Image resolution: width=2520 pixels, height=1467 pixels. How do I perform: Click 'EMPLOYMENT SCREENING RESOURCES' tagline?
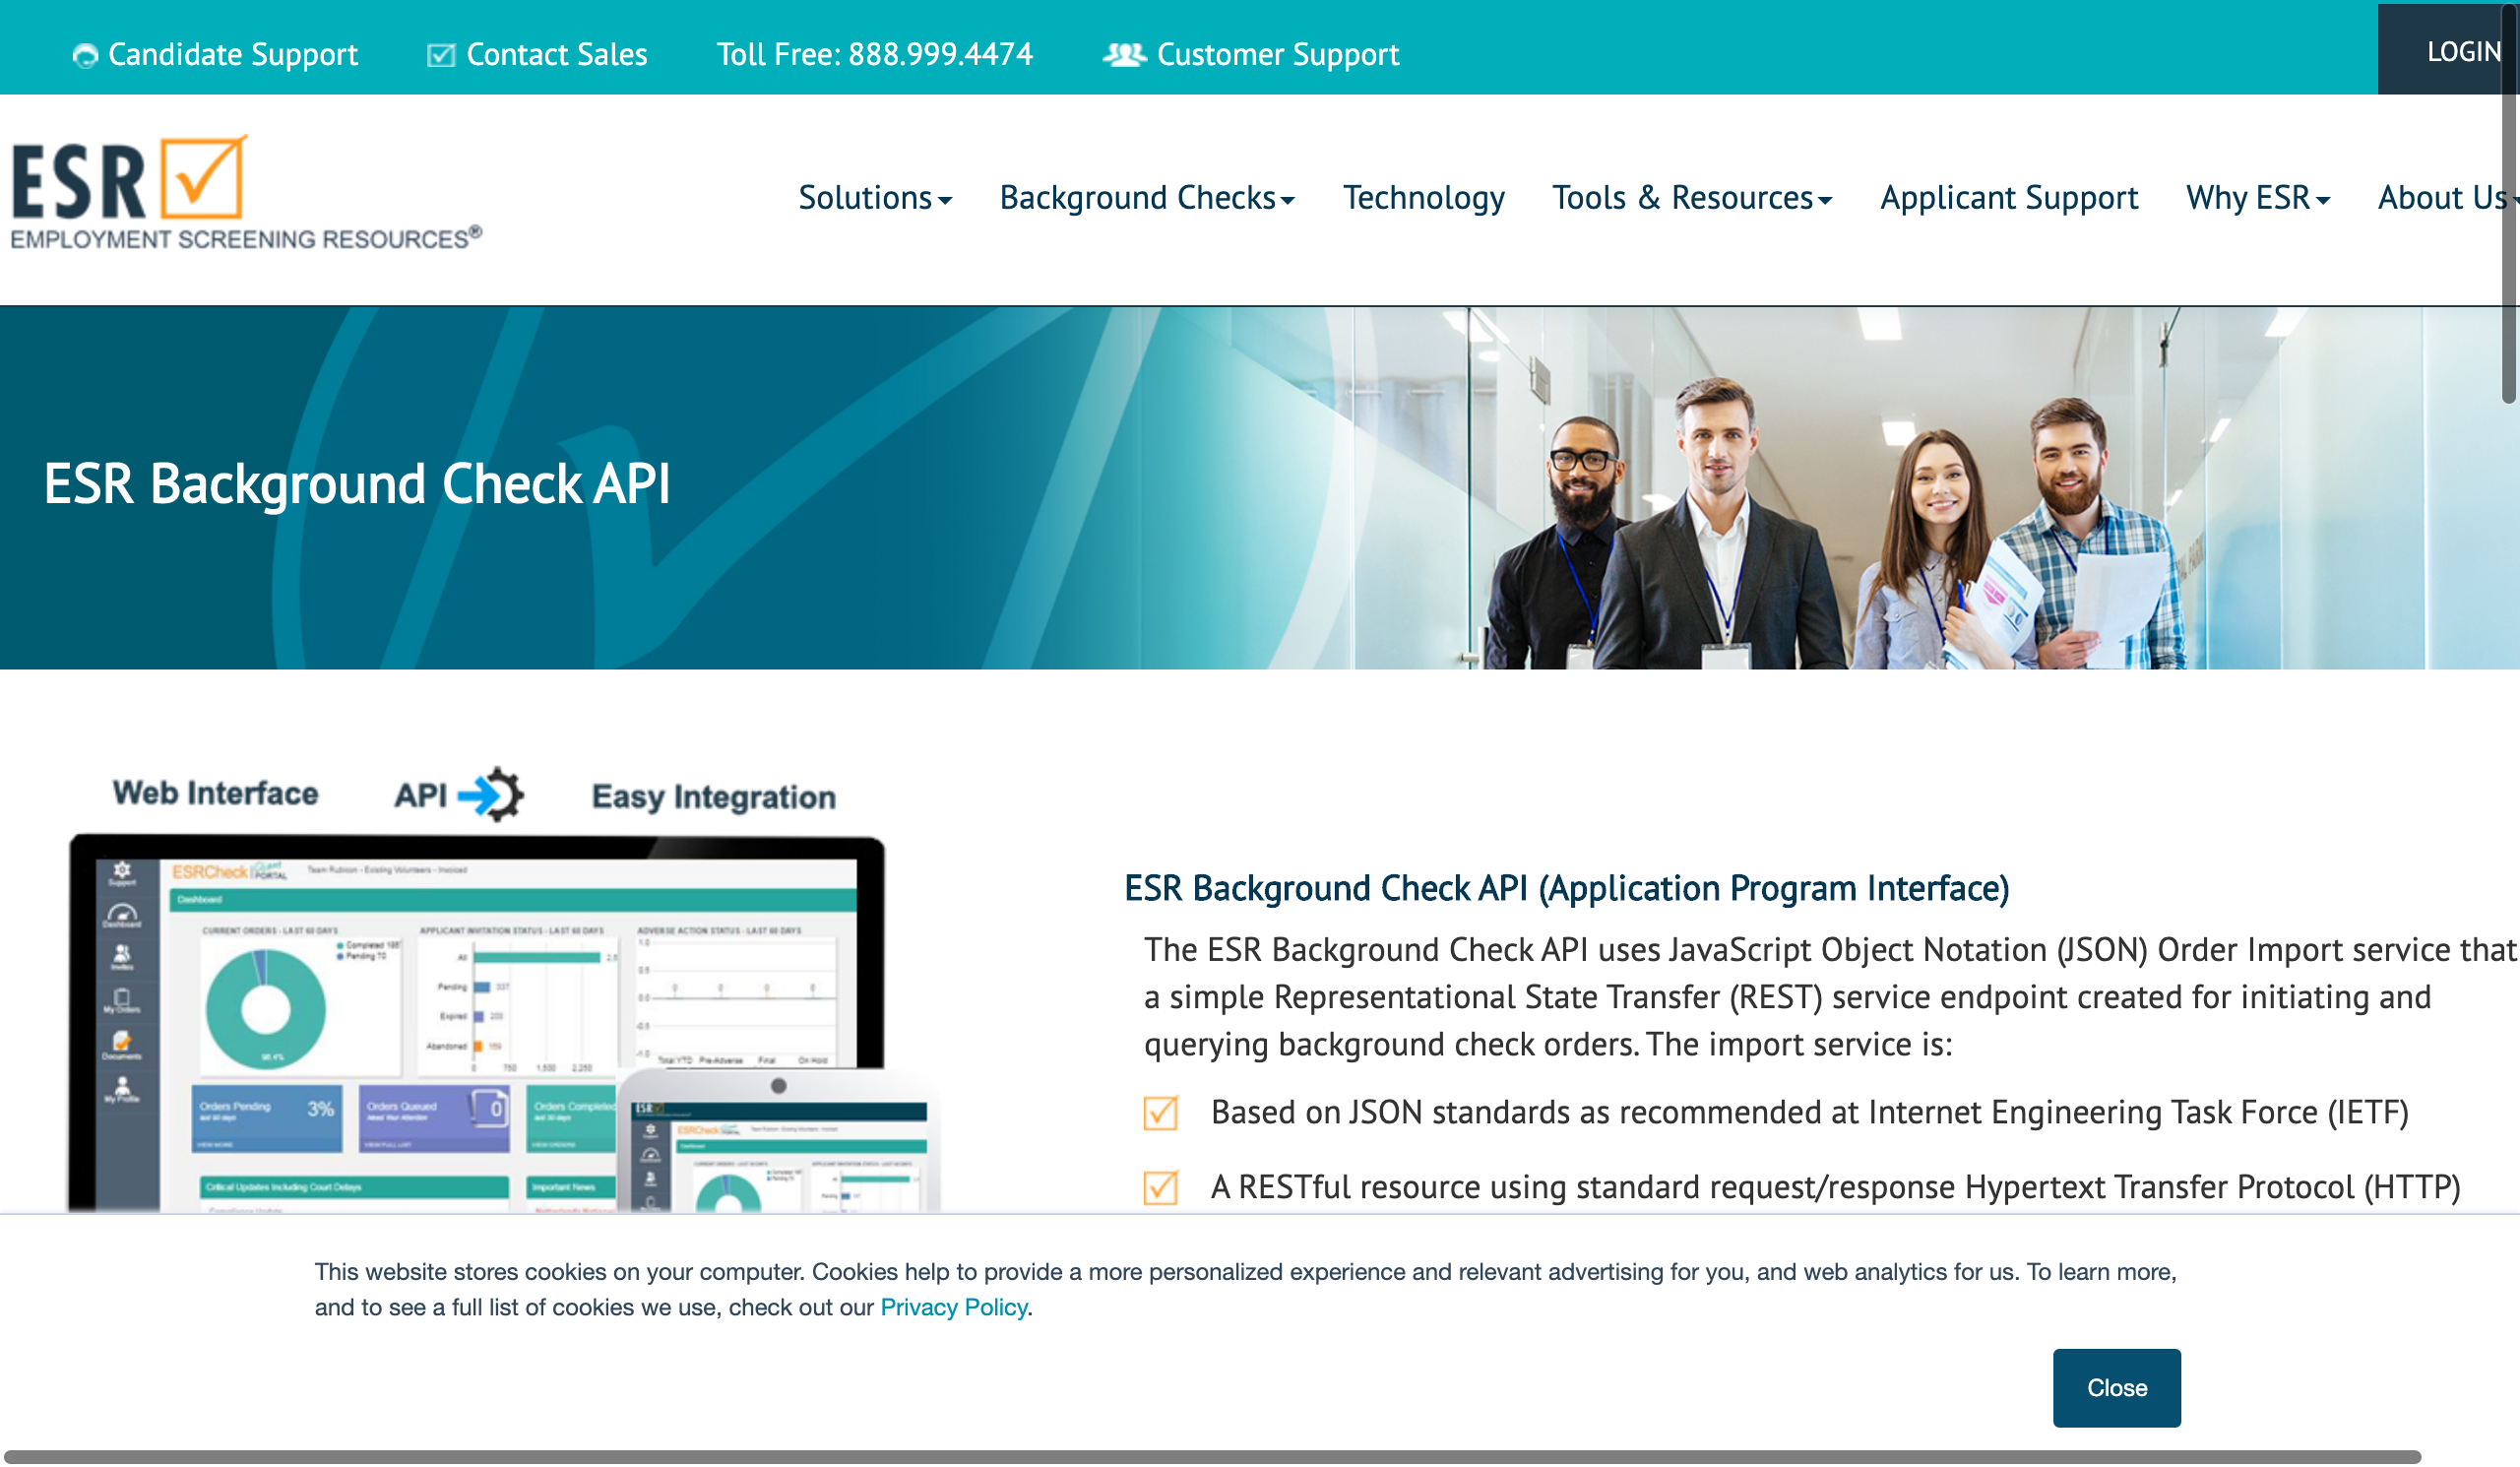click(x=246, y=238)
